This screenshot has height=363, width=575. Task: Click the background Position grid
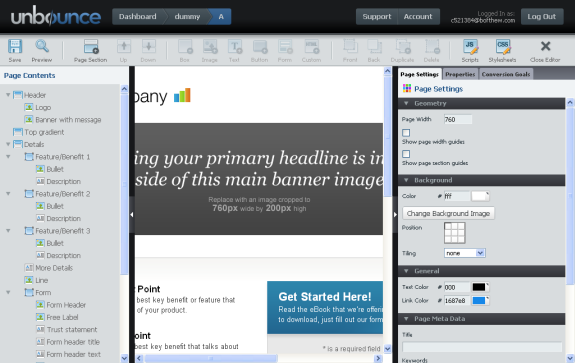pyautogui.click(x=454, y=233)
